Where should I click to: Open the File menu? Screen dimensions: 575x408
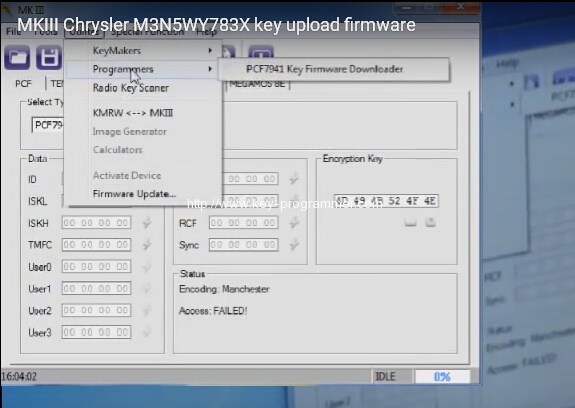(14, 32)
